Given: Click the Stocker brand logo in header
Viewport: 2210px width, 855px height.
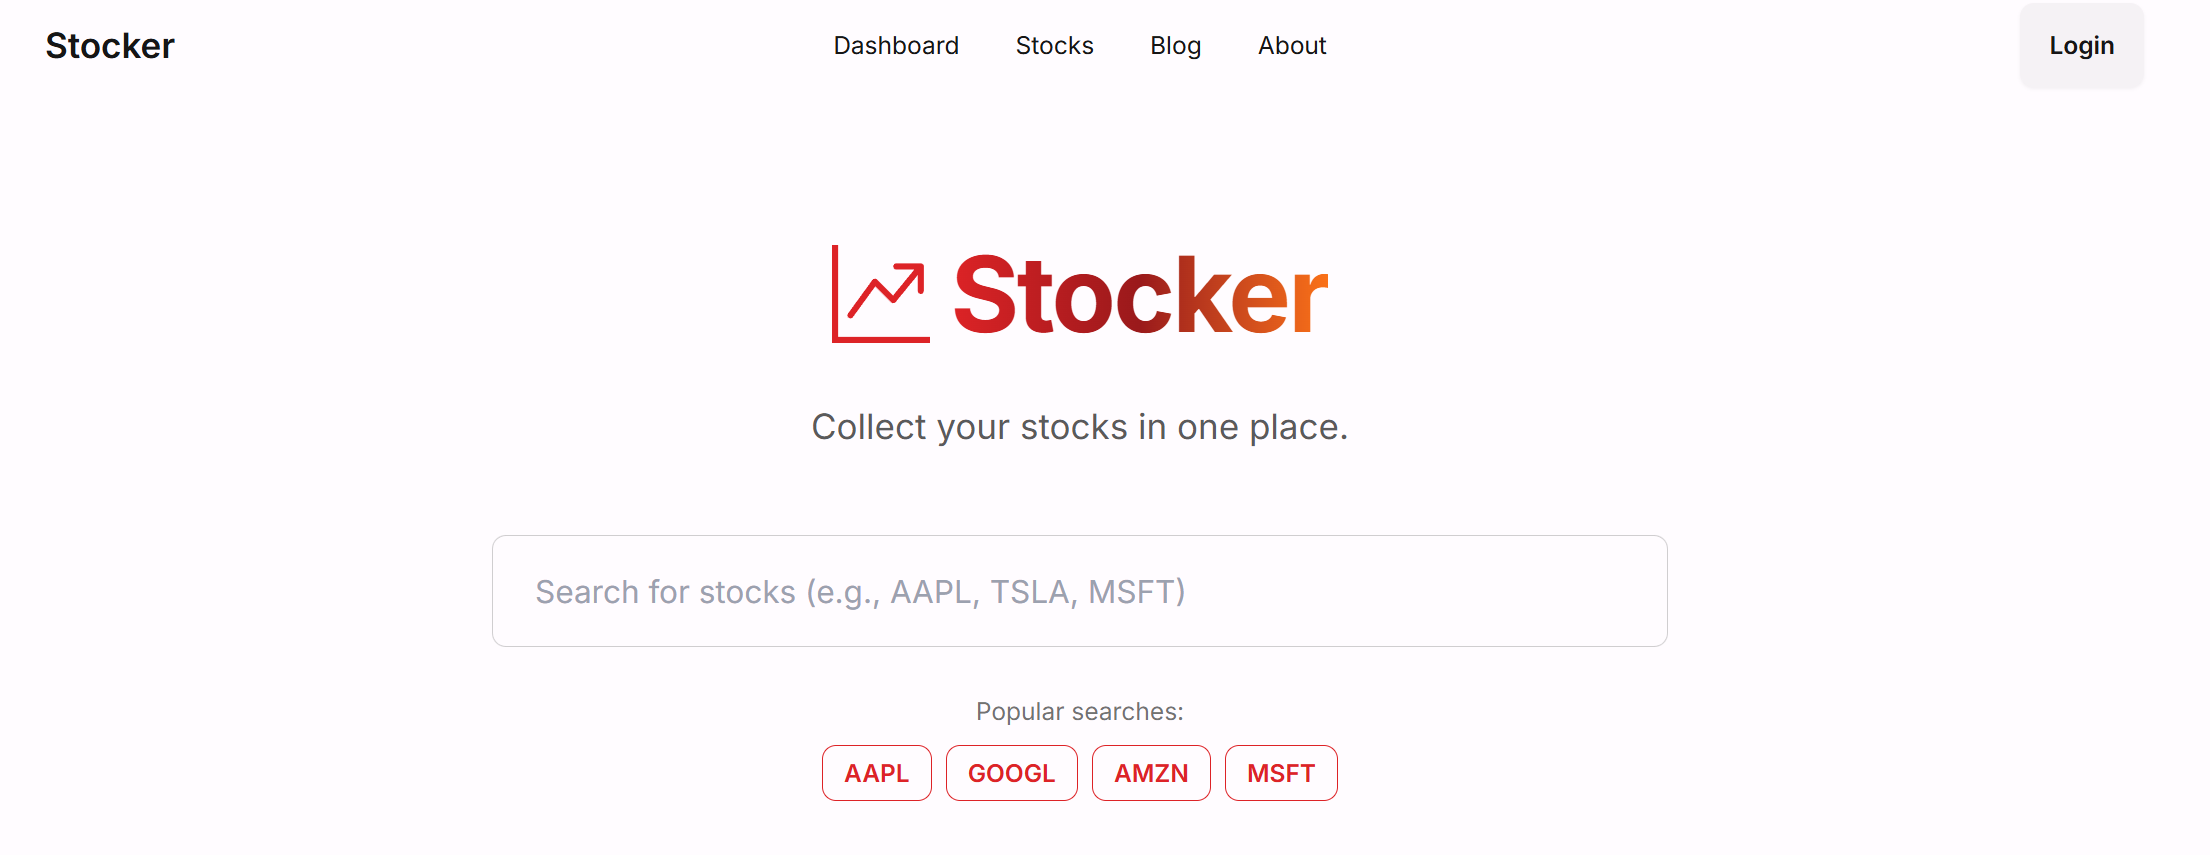Looking at the screenshot, I should [110, 46].
